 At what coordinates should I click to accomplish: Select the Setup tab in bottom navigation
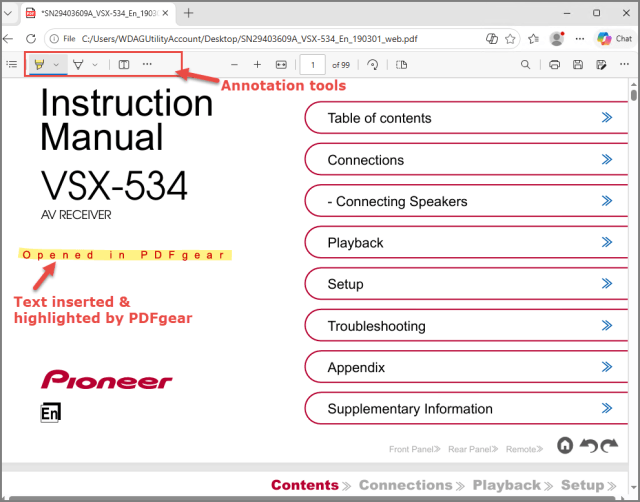(589, 485)
